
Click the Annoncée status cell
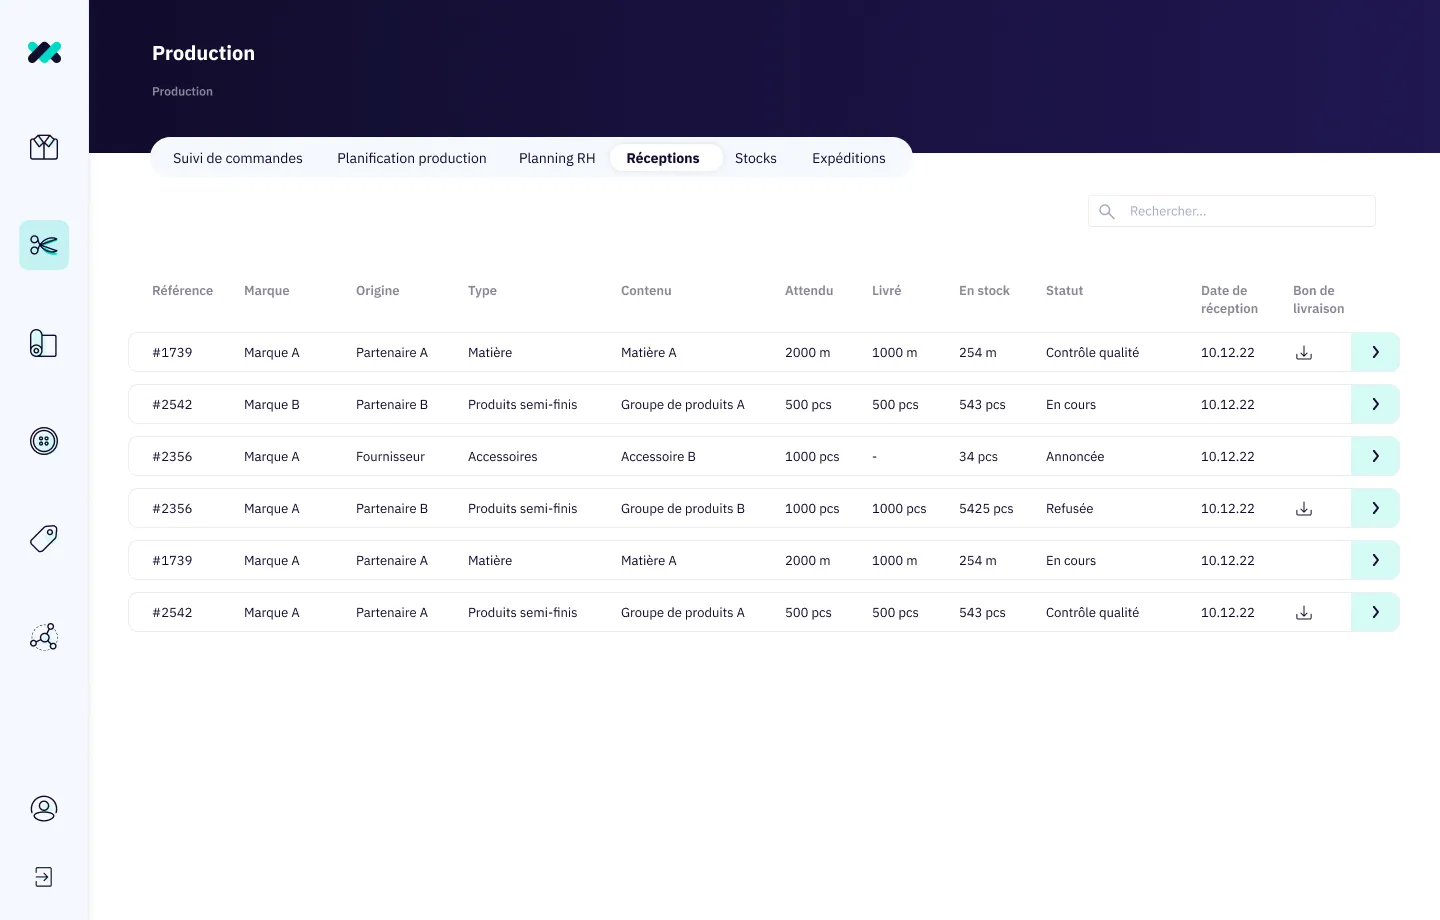[1075, 457]
